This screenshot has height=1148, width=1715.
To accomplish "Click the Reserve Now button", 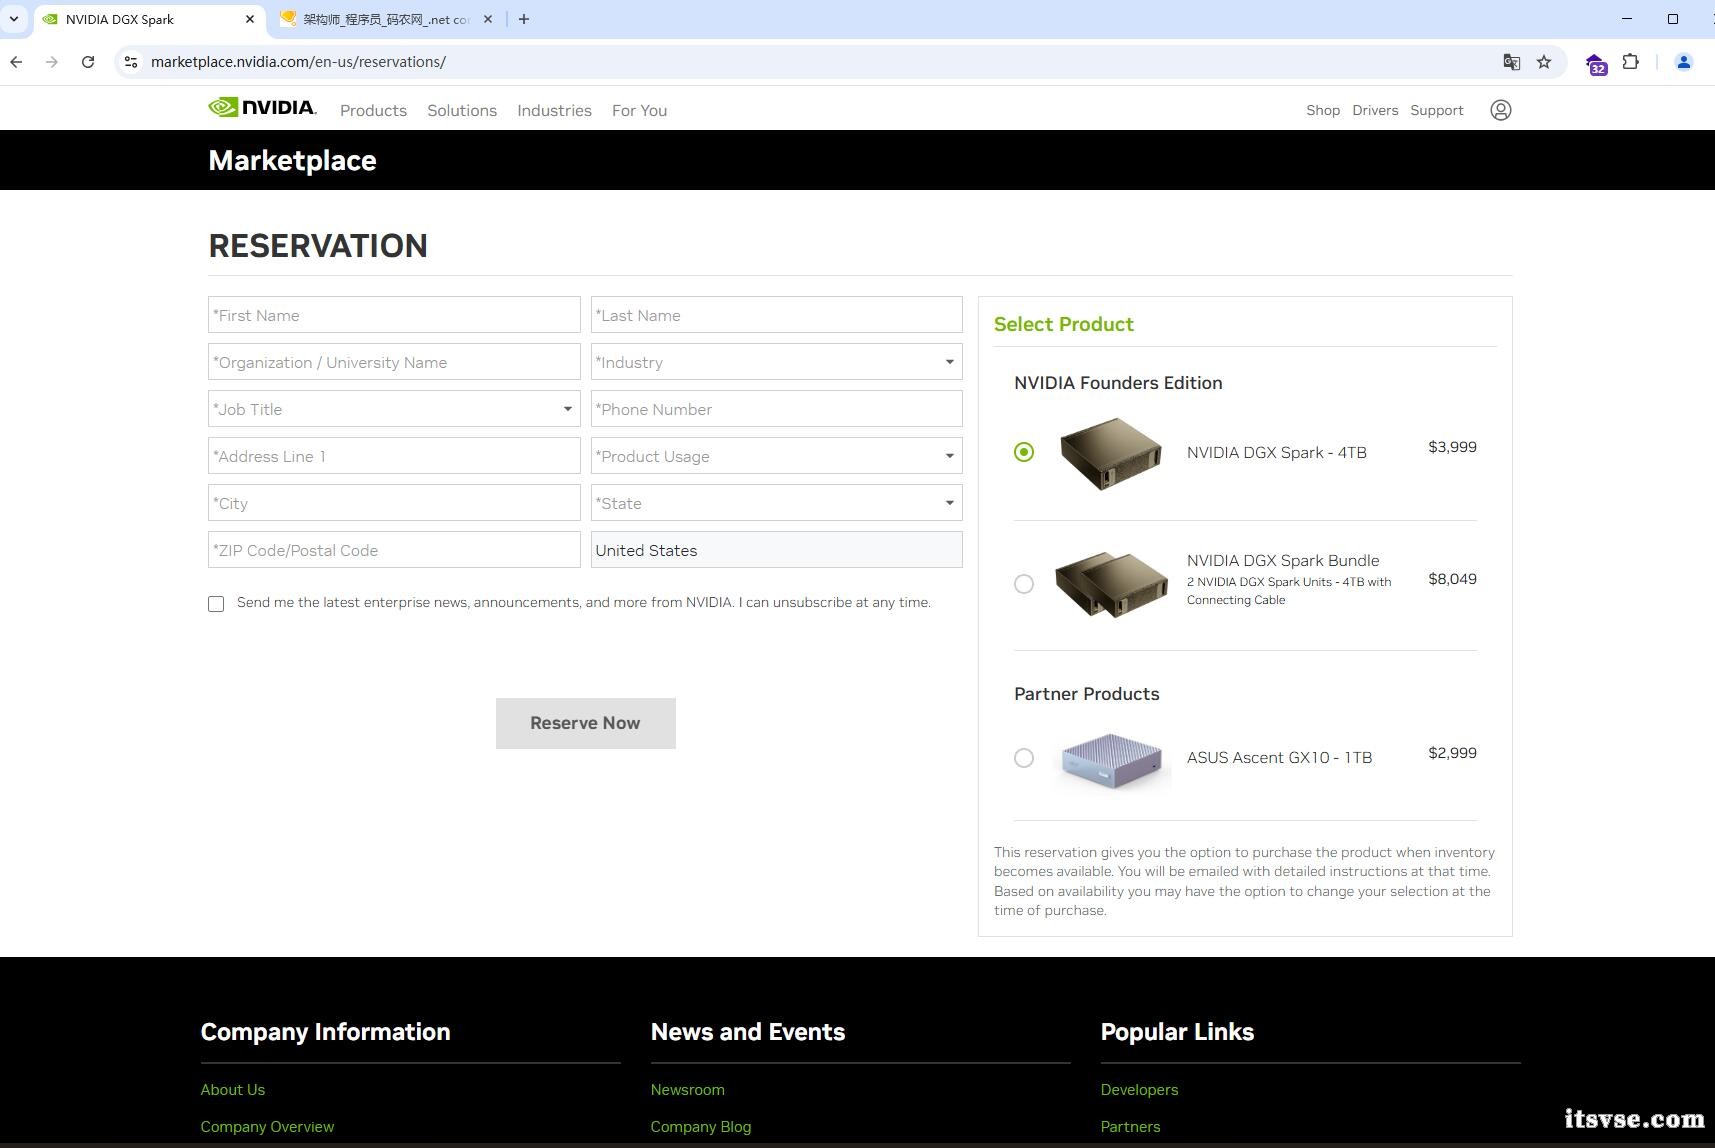I will (585, 723).
